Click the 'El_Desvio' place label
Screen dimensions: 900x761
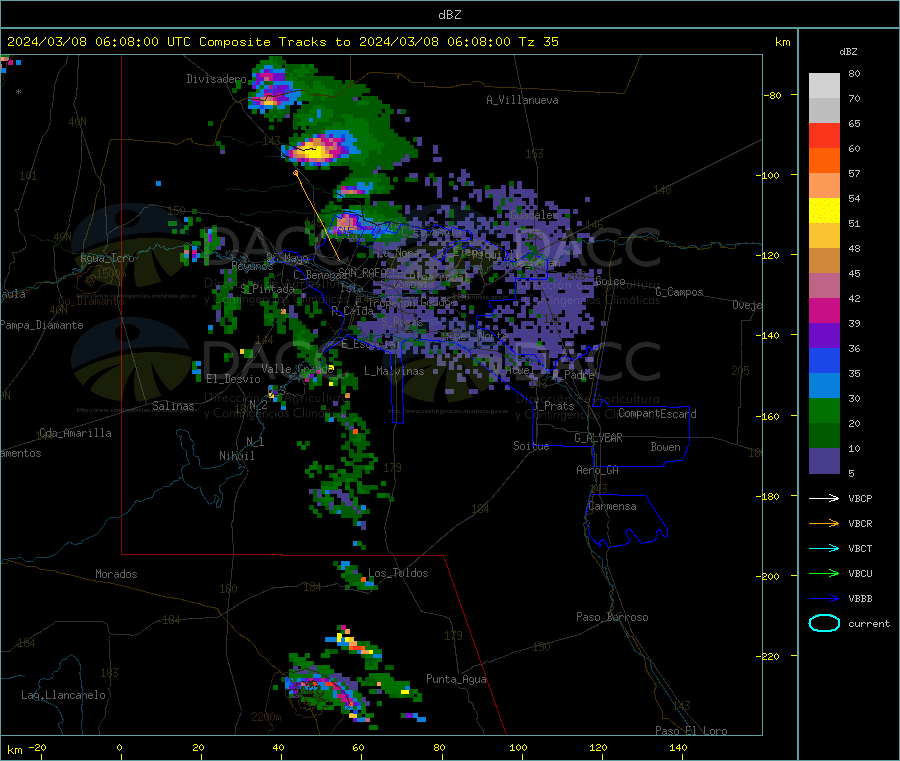pos(234,379)
